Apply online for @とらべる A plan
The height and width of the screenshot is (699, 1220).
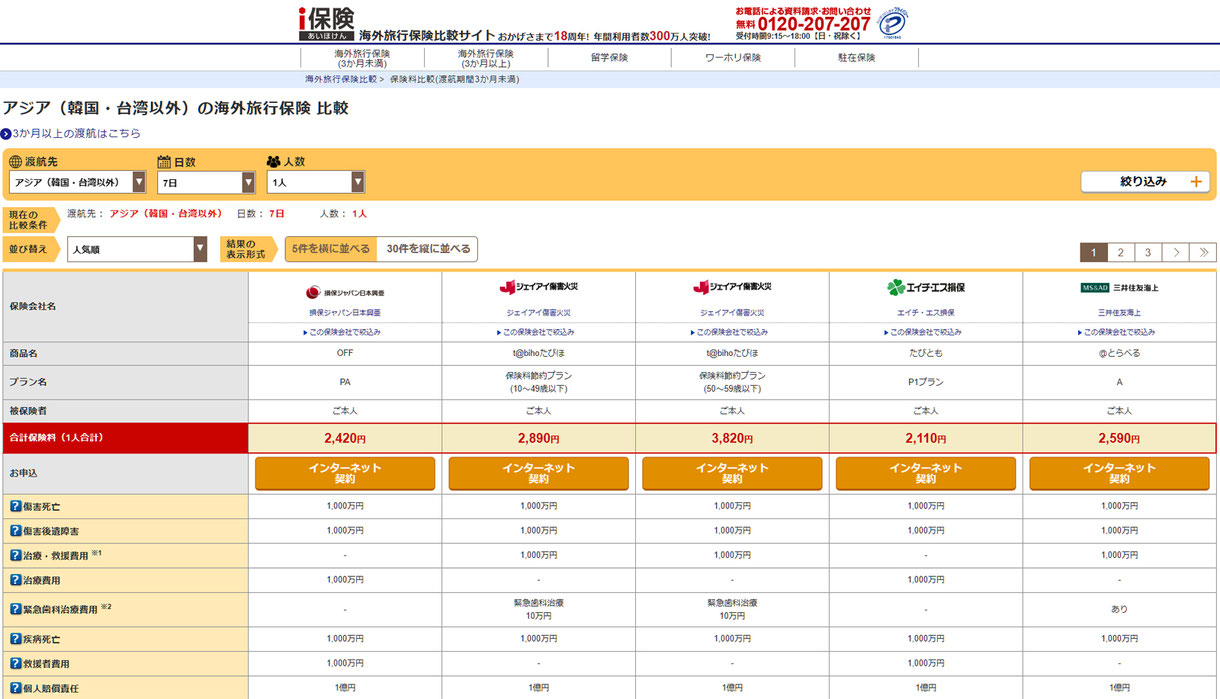point(1119,473)
